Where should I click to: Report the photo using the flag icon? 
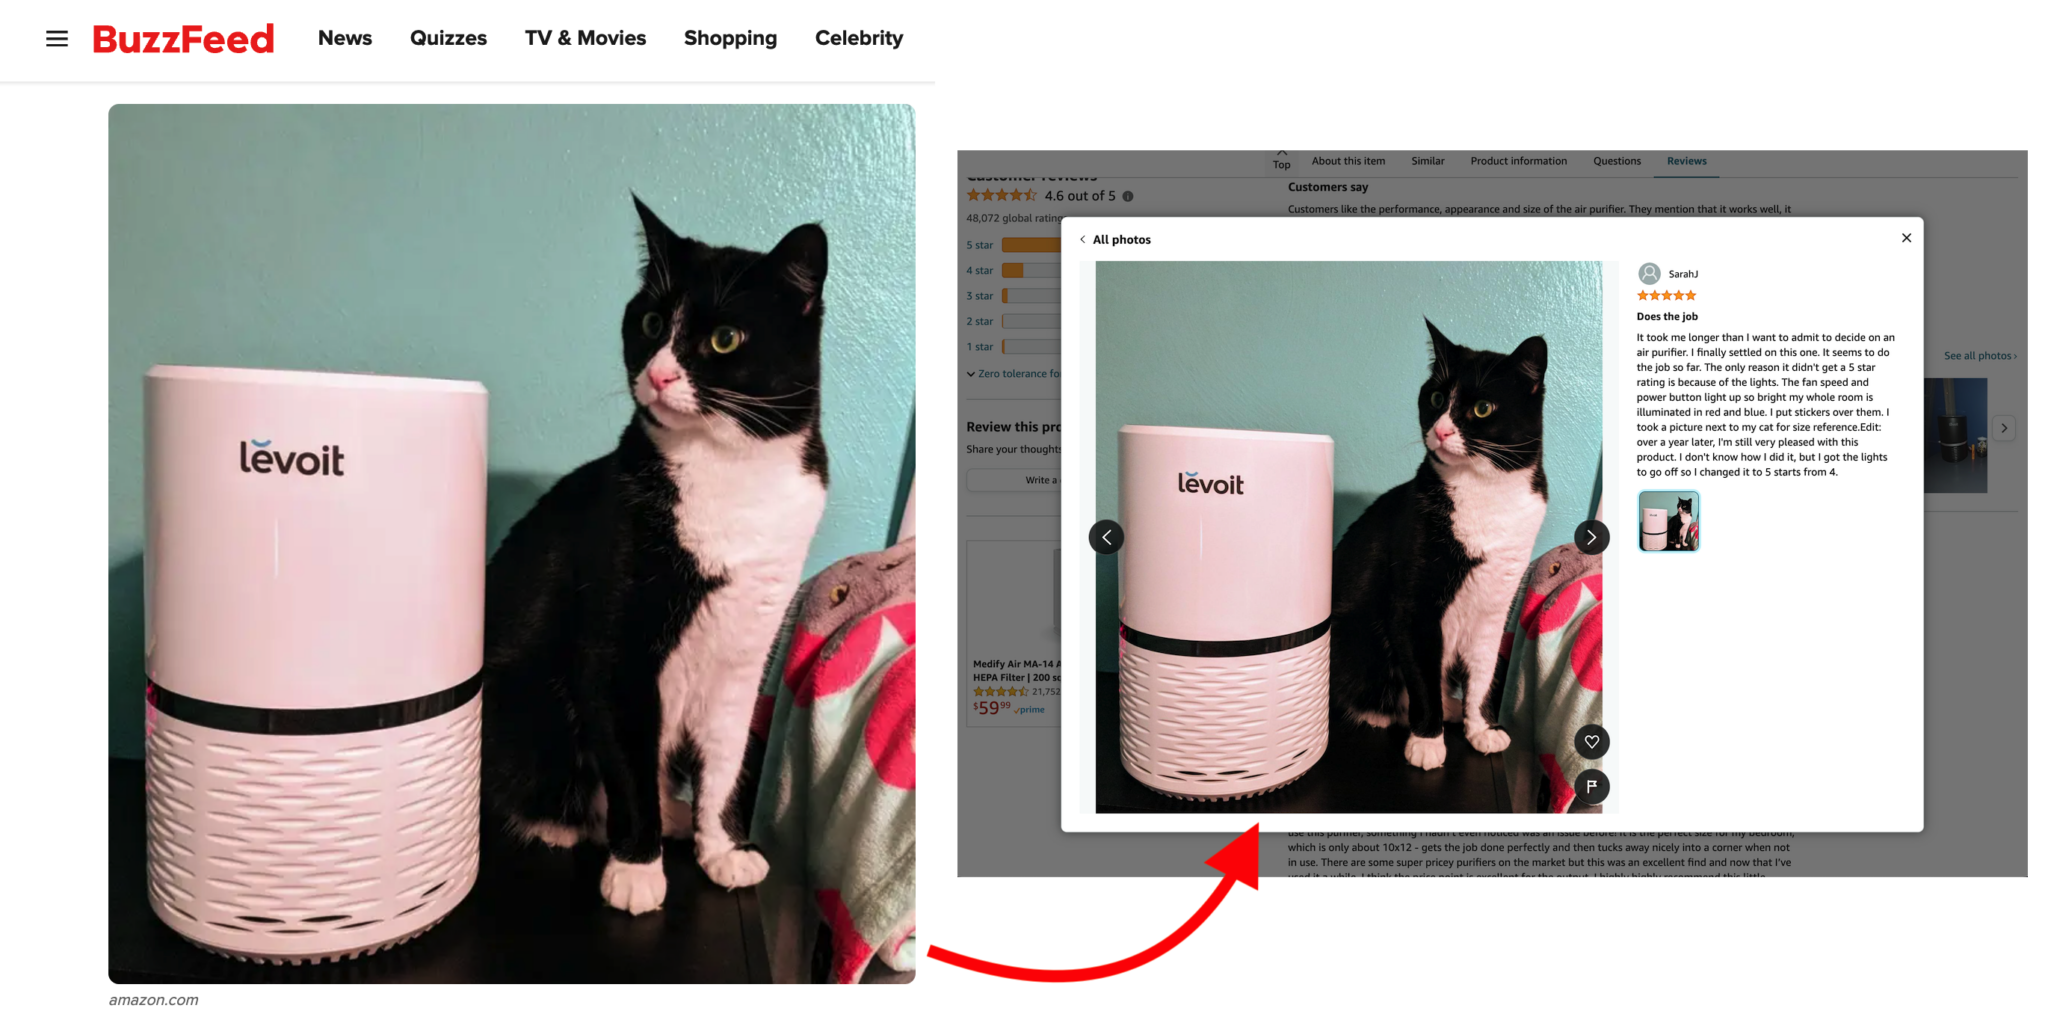[x=1591, y=787]
